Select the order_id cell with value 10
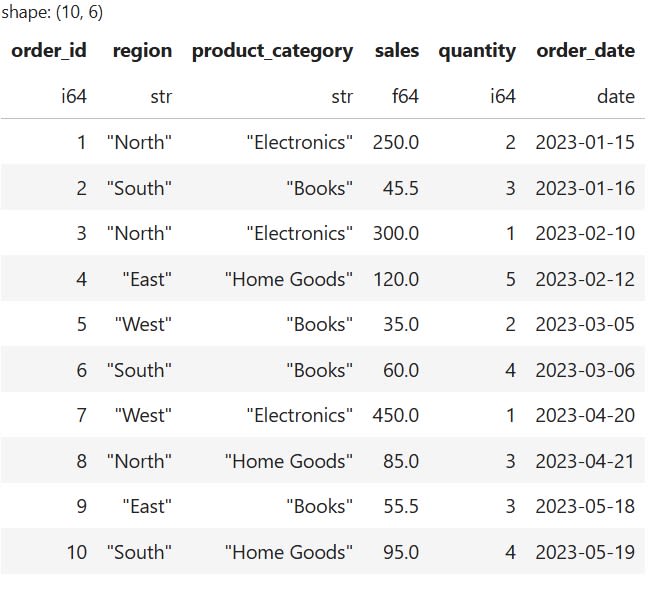The image size is (671, 591). point(77,552)
